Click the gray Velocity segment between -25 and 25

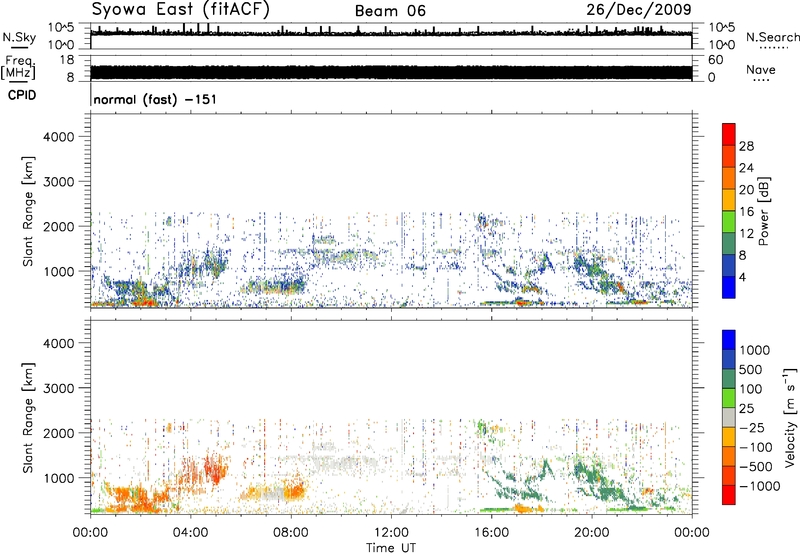click(729, 418)
